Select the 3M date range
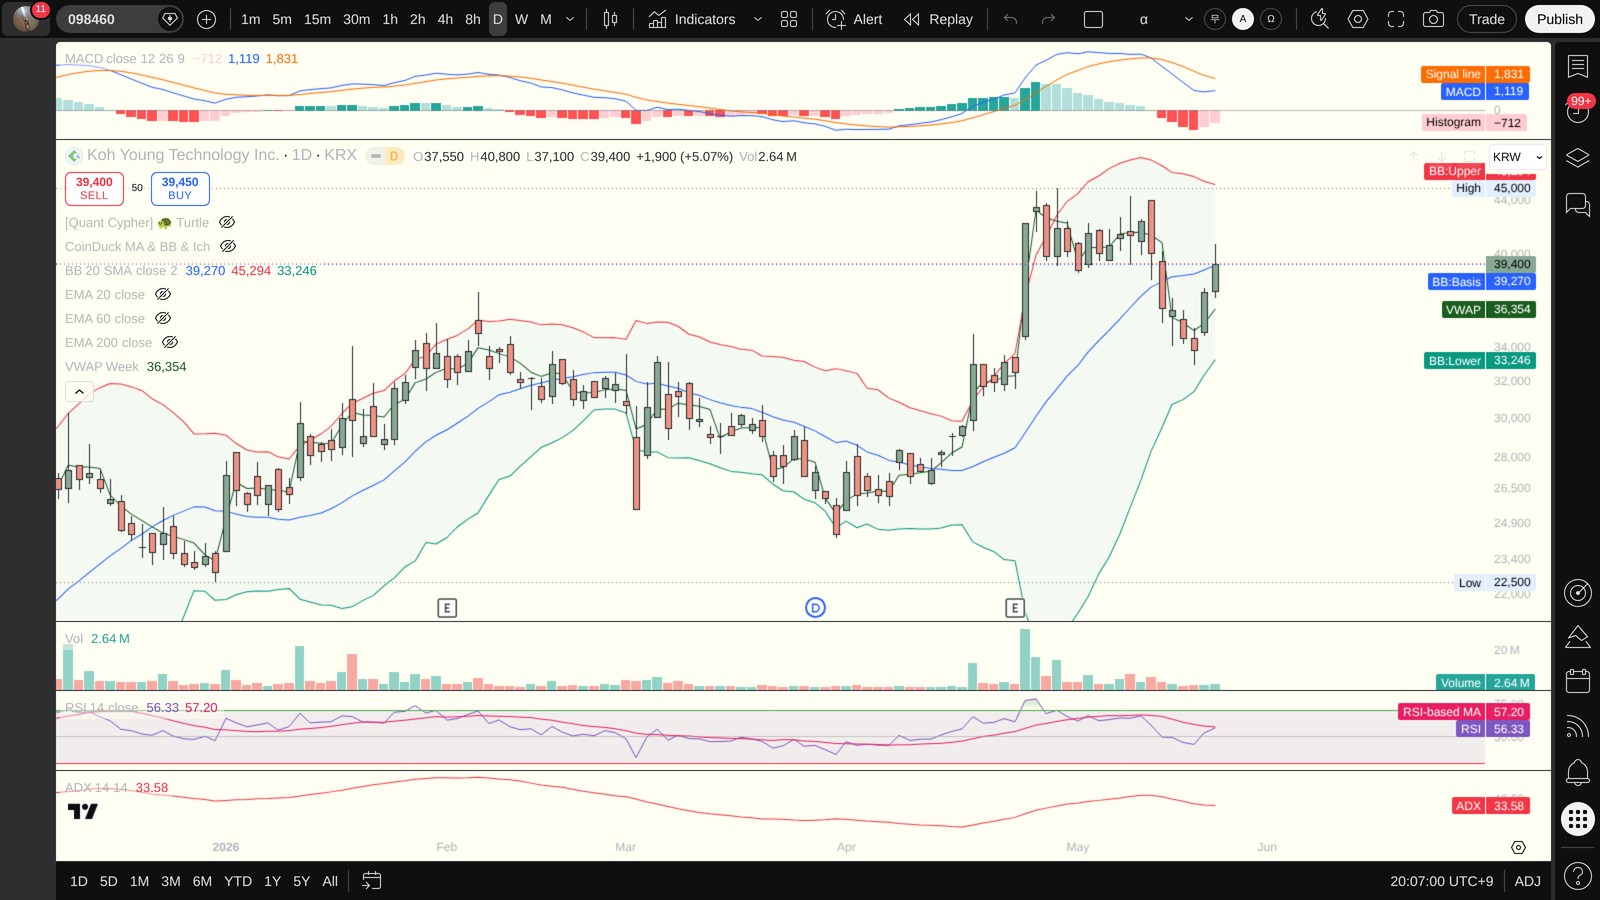Screen dimensions: 1600x900 point(171,881)
